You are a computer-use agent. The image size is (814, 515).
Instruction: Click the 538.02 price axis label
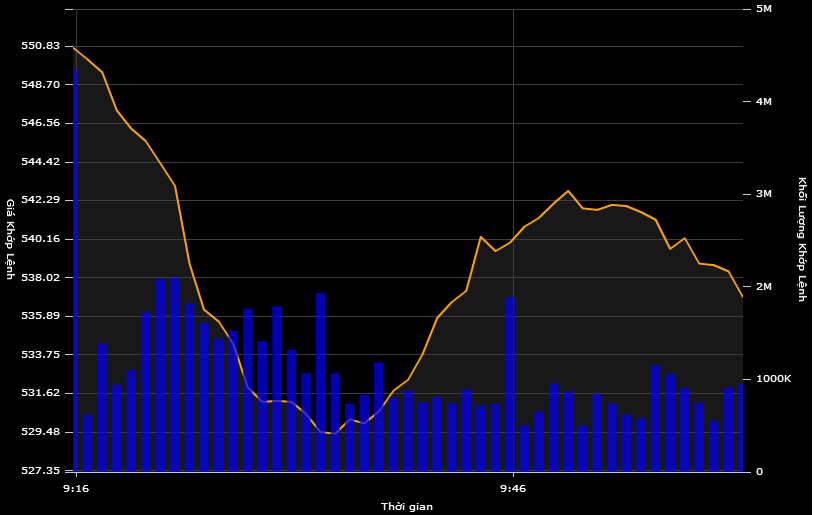click(x=41, y=277)
